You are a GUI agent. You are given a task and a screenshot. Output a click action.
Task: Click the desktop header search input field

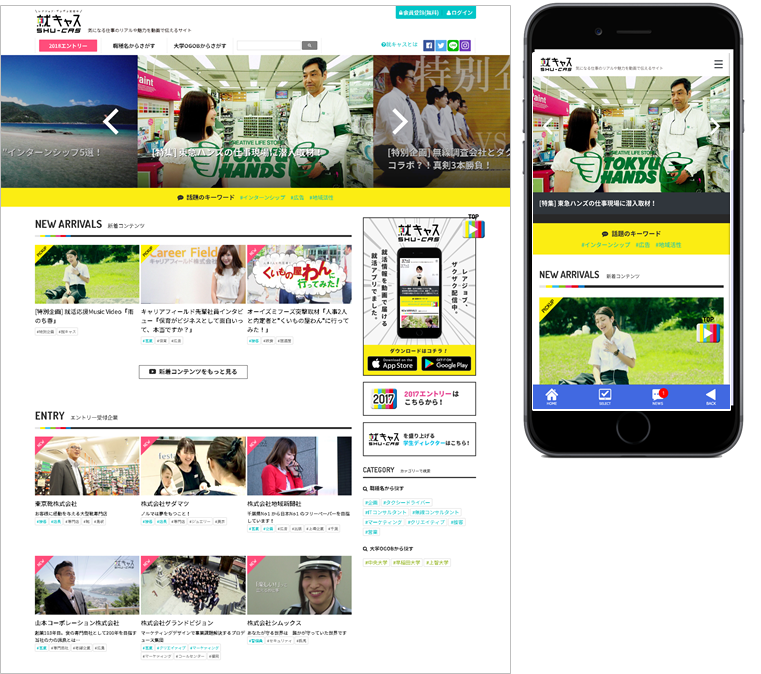click(x=268, y=45)
